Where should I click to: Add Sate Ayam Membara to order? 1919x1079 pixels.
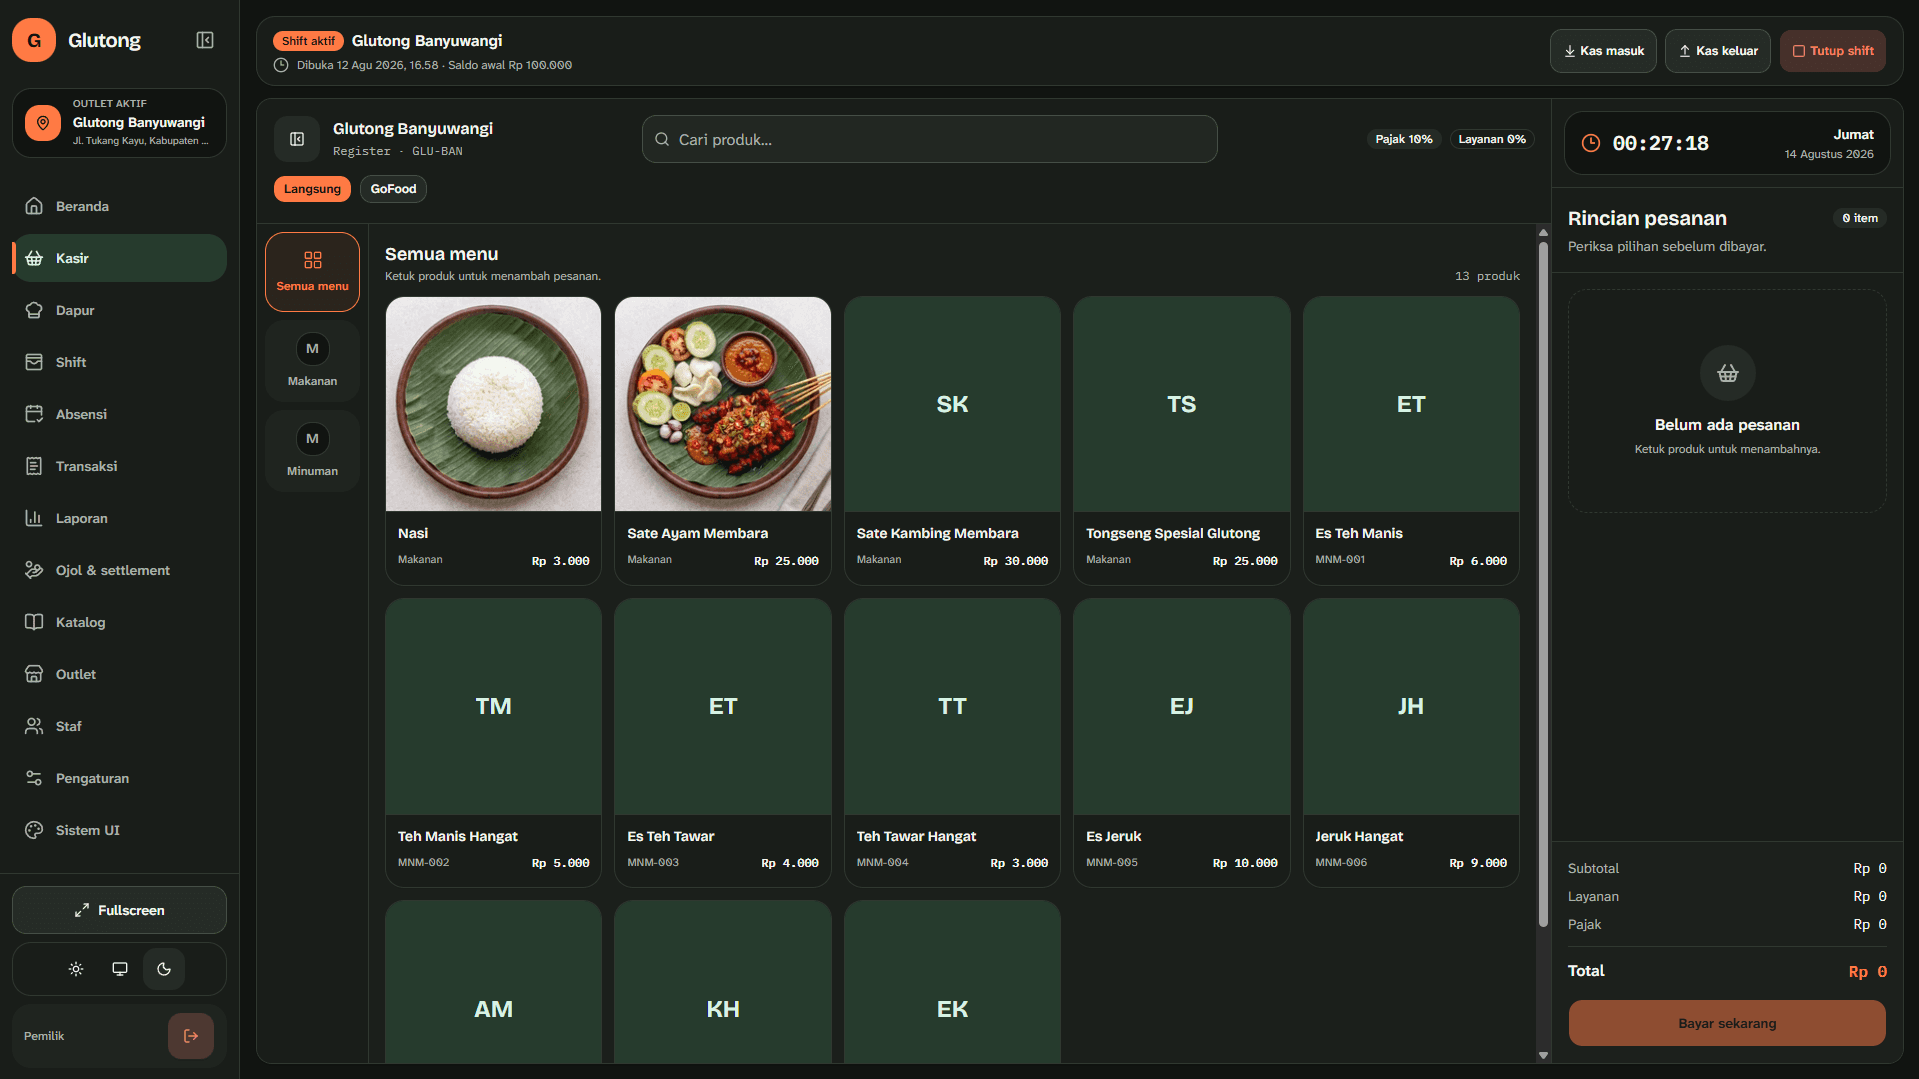tap(723, 440)
